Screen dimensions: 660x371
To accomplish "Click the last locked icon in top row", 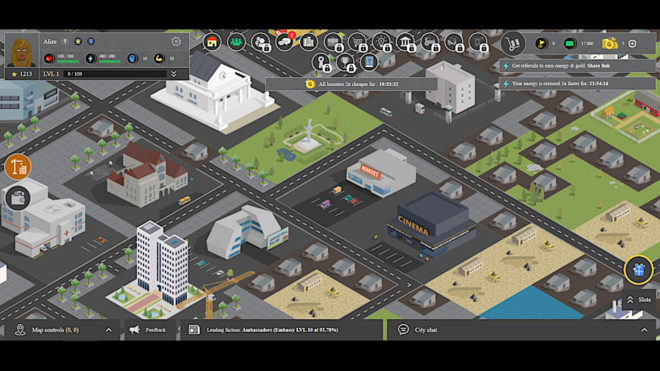I will pyautogui.click(x=478, y=42).
